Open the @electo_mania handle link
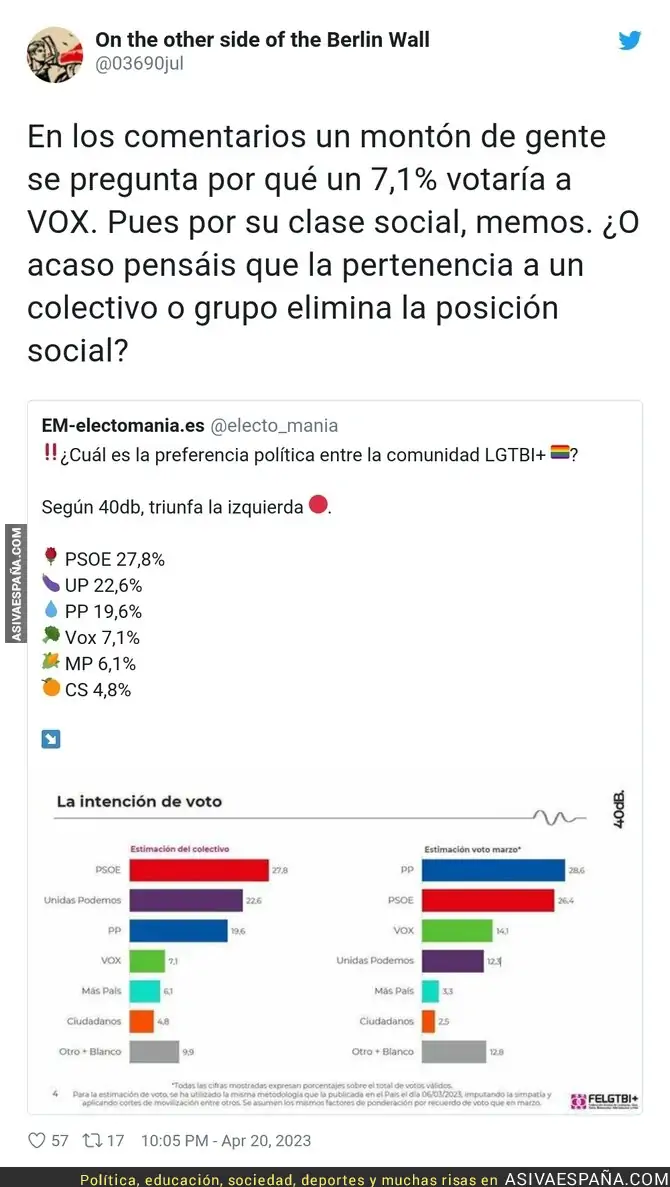 point(274,426)
